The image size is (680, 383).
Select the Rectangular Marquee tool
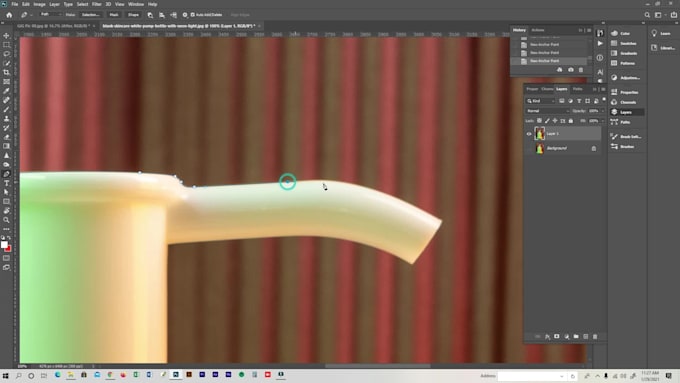click(7, 45)
